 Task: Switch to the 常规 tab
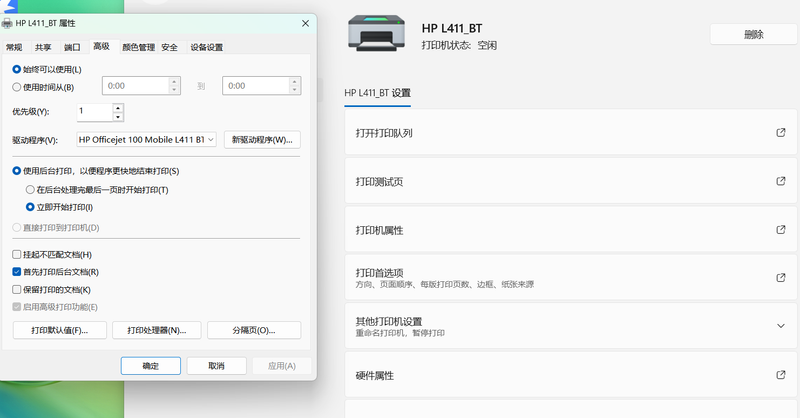point(14,47)
